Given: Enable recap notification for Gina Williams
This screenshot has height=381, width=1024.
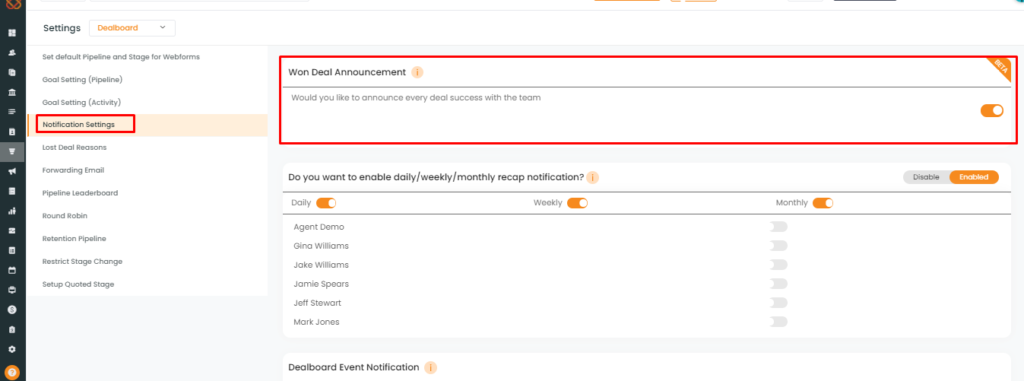Looking at the screenshot, I should (778, 246).
